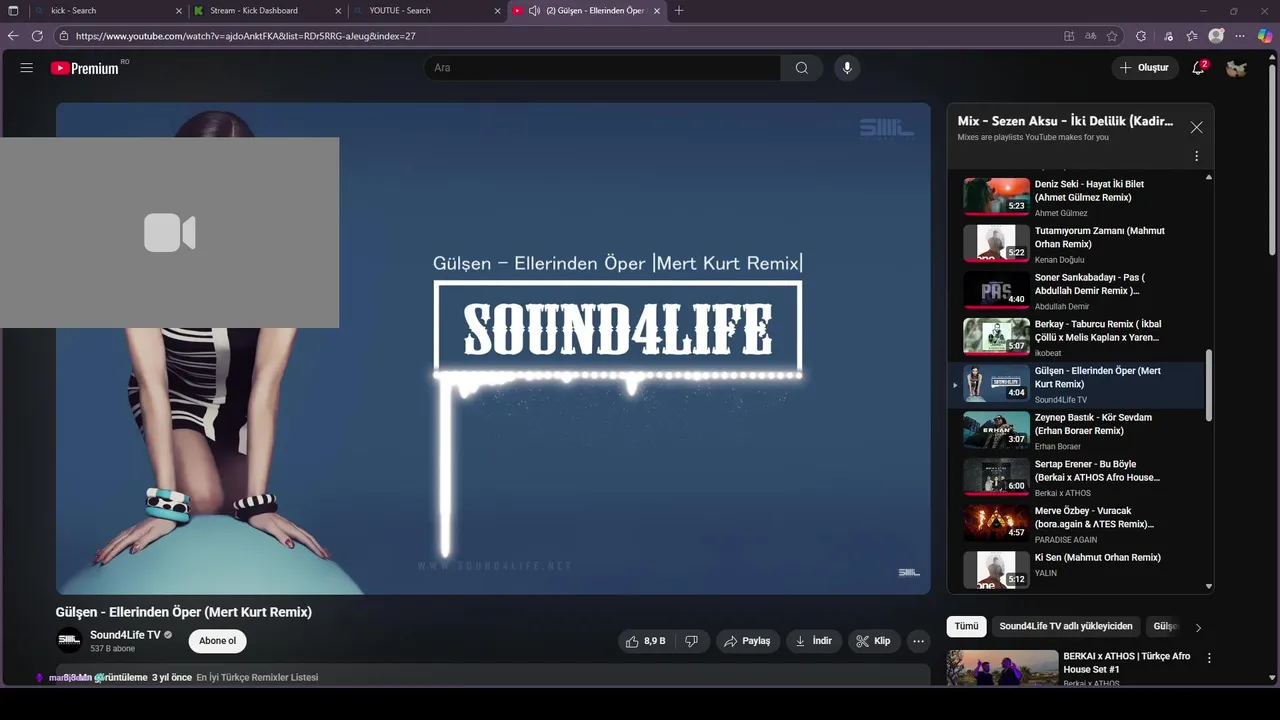
Task: Open the YouTube account avatar menu
Action: pyautogui.click(x=1236, y=68)
